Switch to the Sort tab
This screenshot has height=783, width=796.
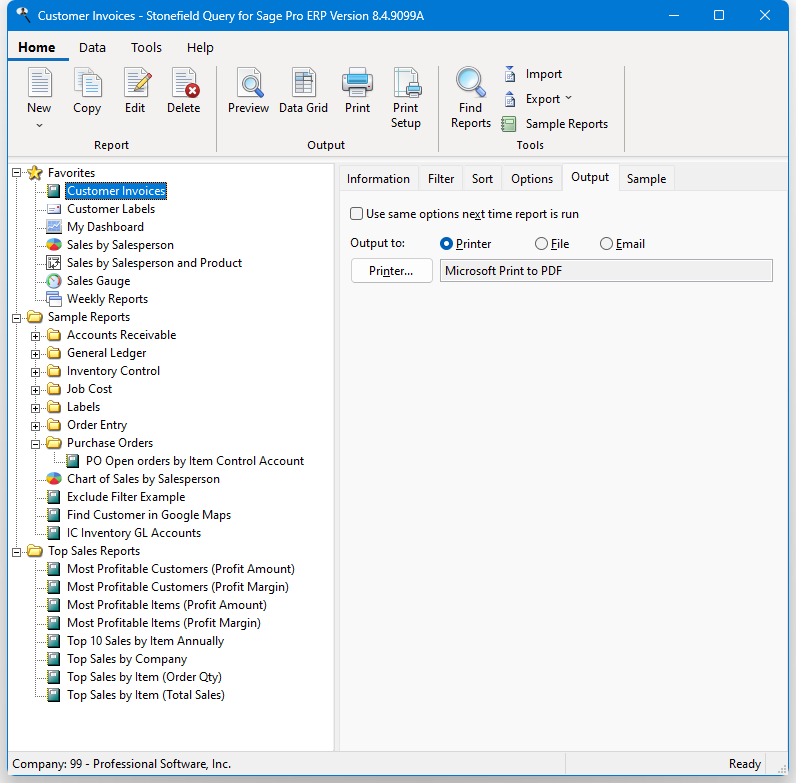482,179
